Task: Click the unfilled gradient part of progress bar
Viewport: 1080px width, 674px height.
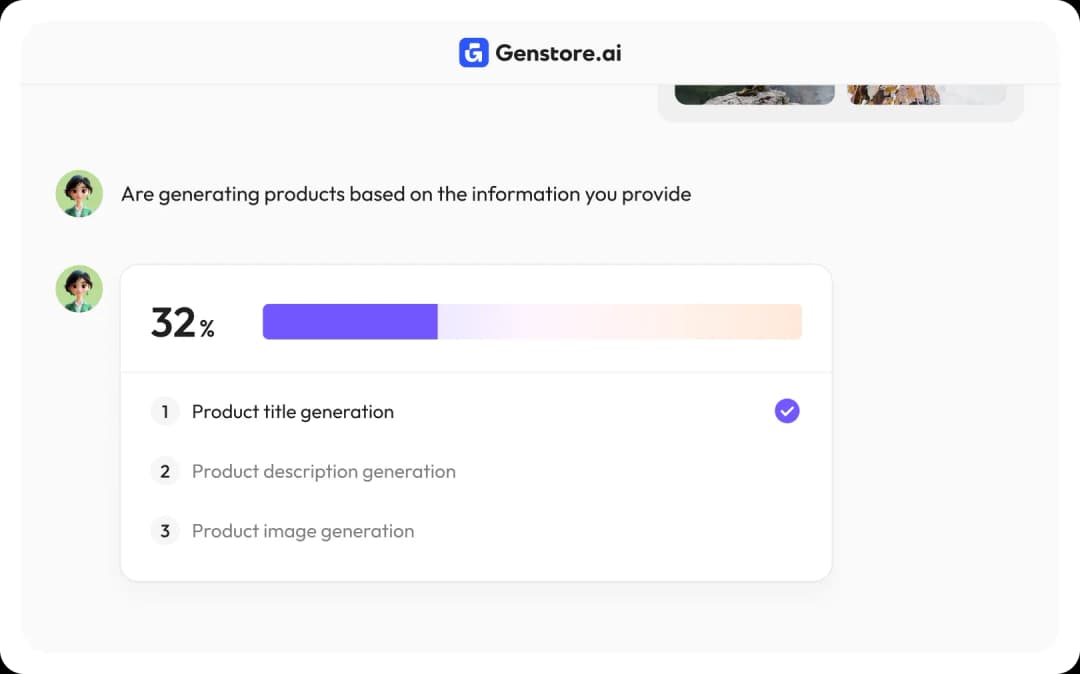Action: [x=620, y=322]
